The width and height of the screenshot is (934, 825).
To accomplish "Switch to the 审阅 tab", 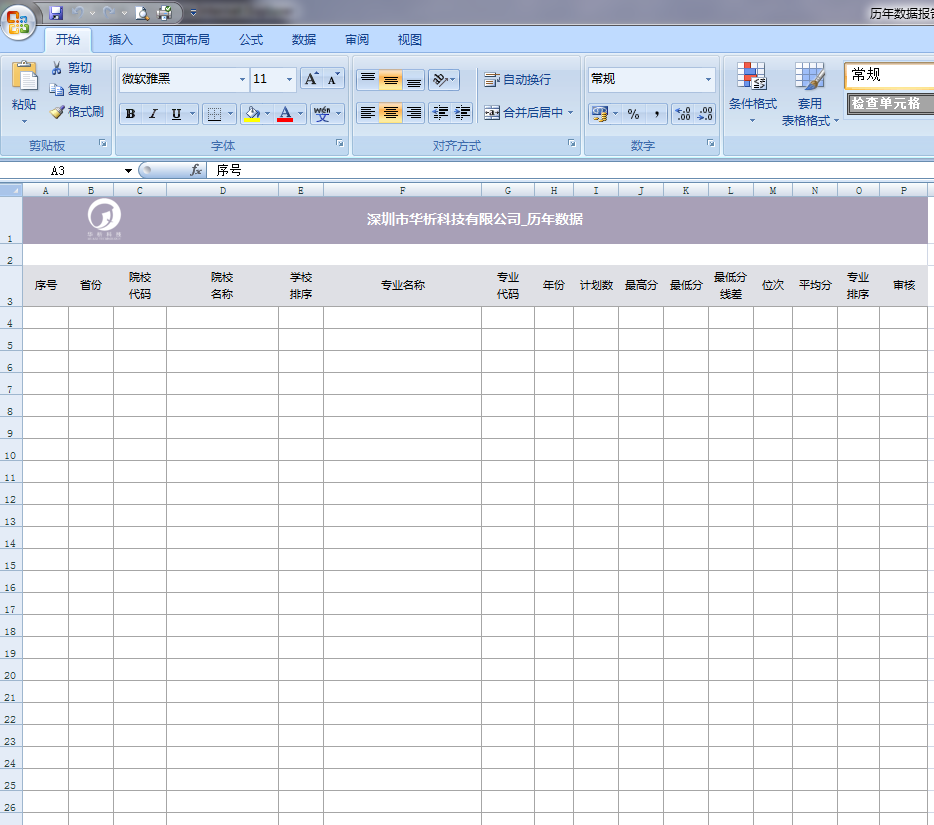I will tap(357, 40).
